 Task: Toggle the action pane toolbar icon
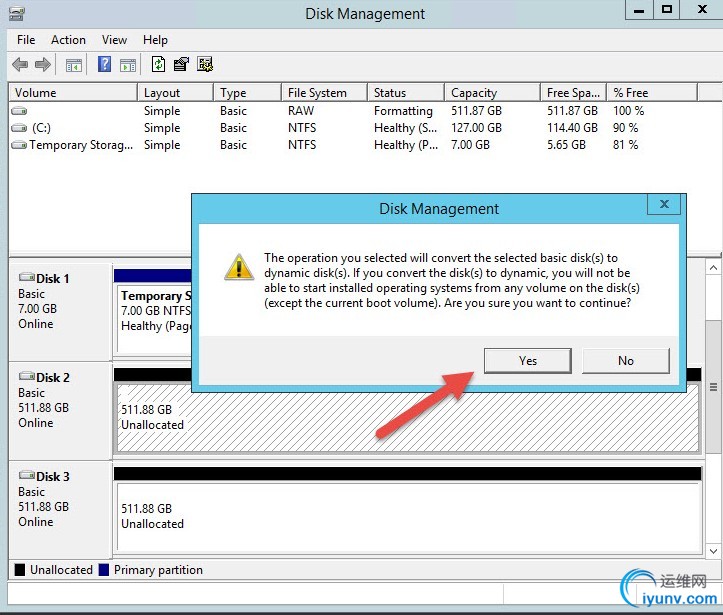pos(128,65)
